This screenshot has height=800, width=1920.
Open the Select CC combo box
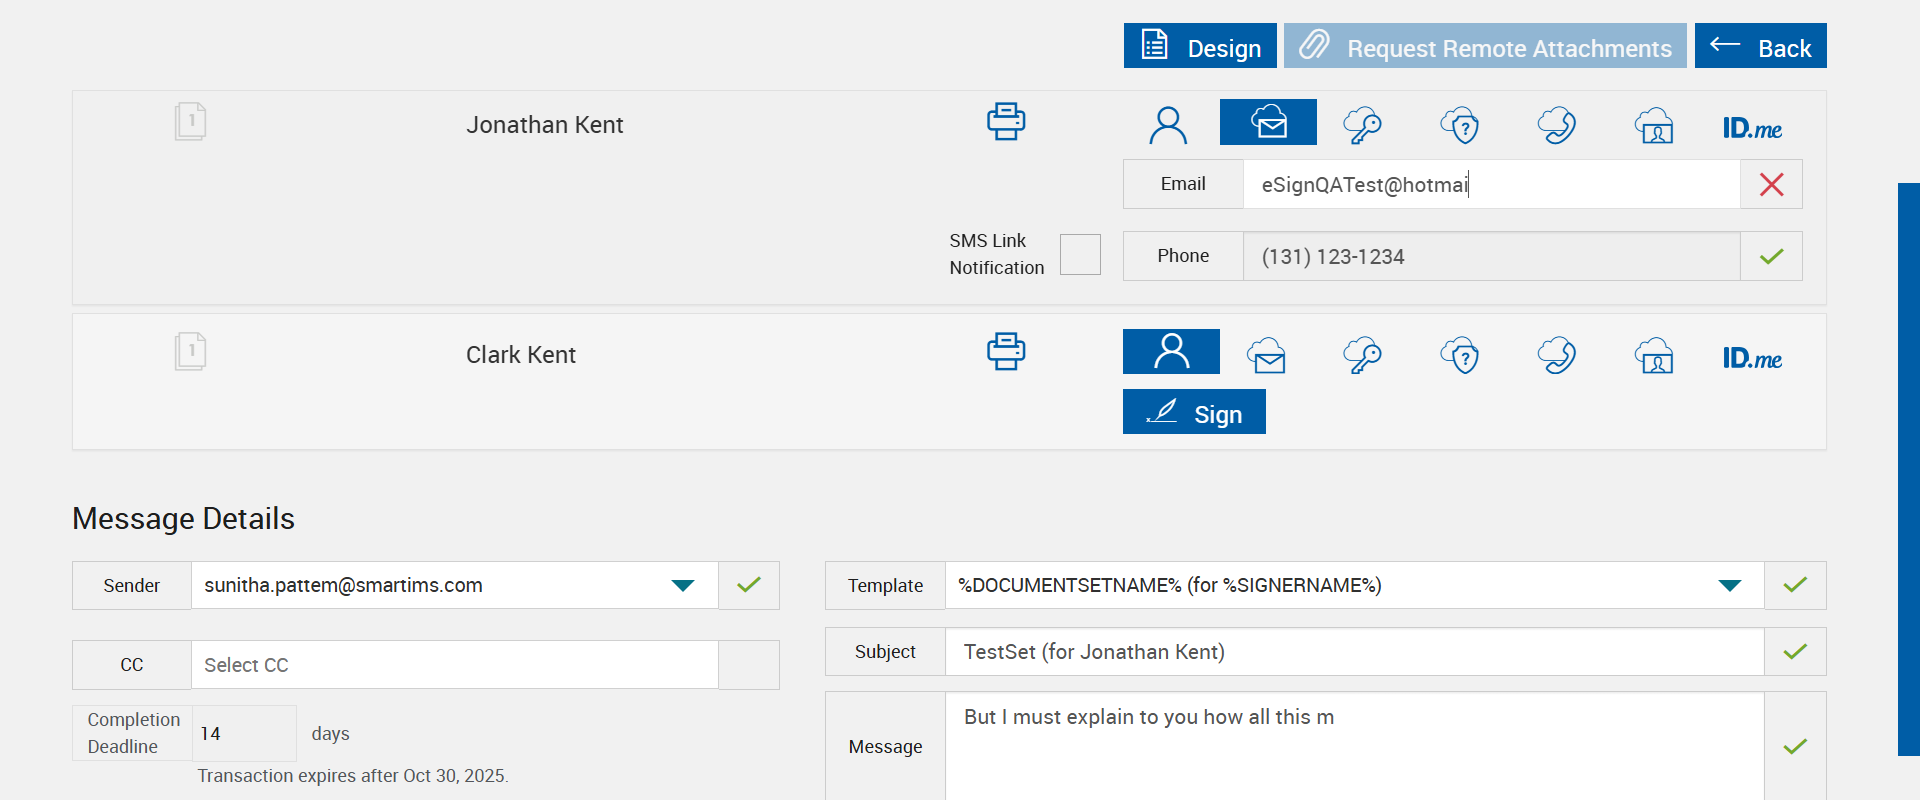pos(455,665)
